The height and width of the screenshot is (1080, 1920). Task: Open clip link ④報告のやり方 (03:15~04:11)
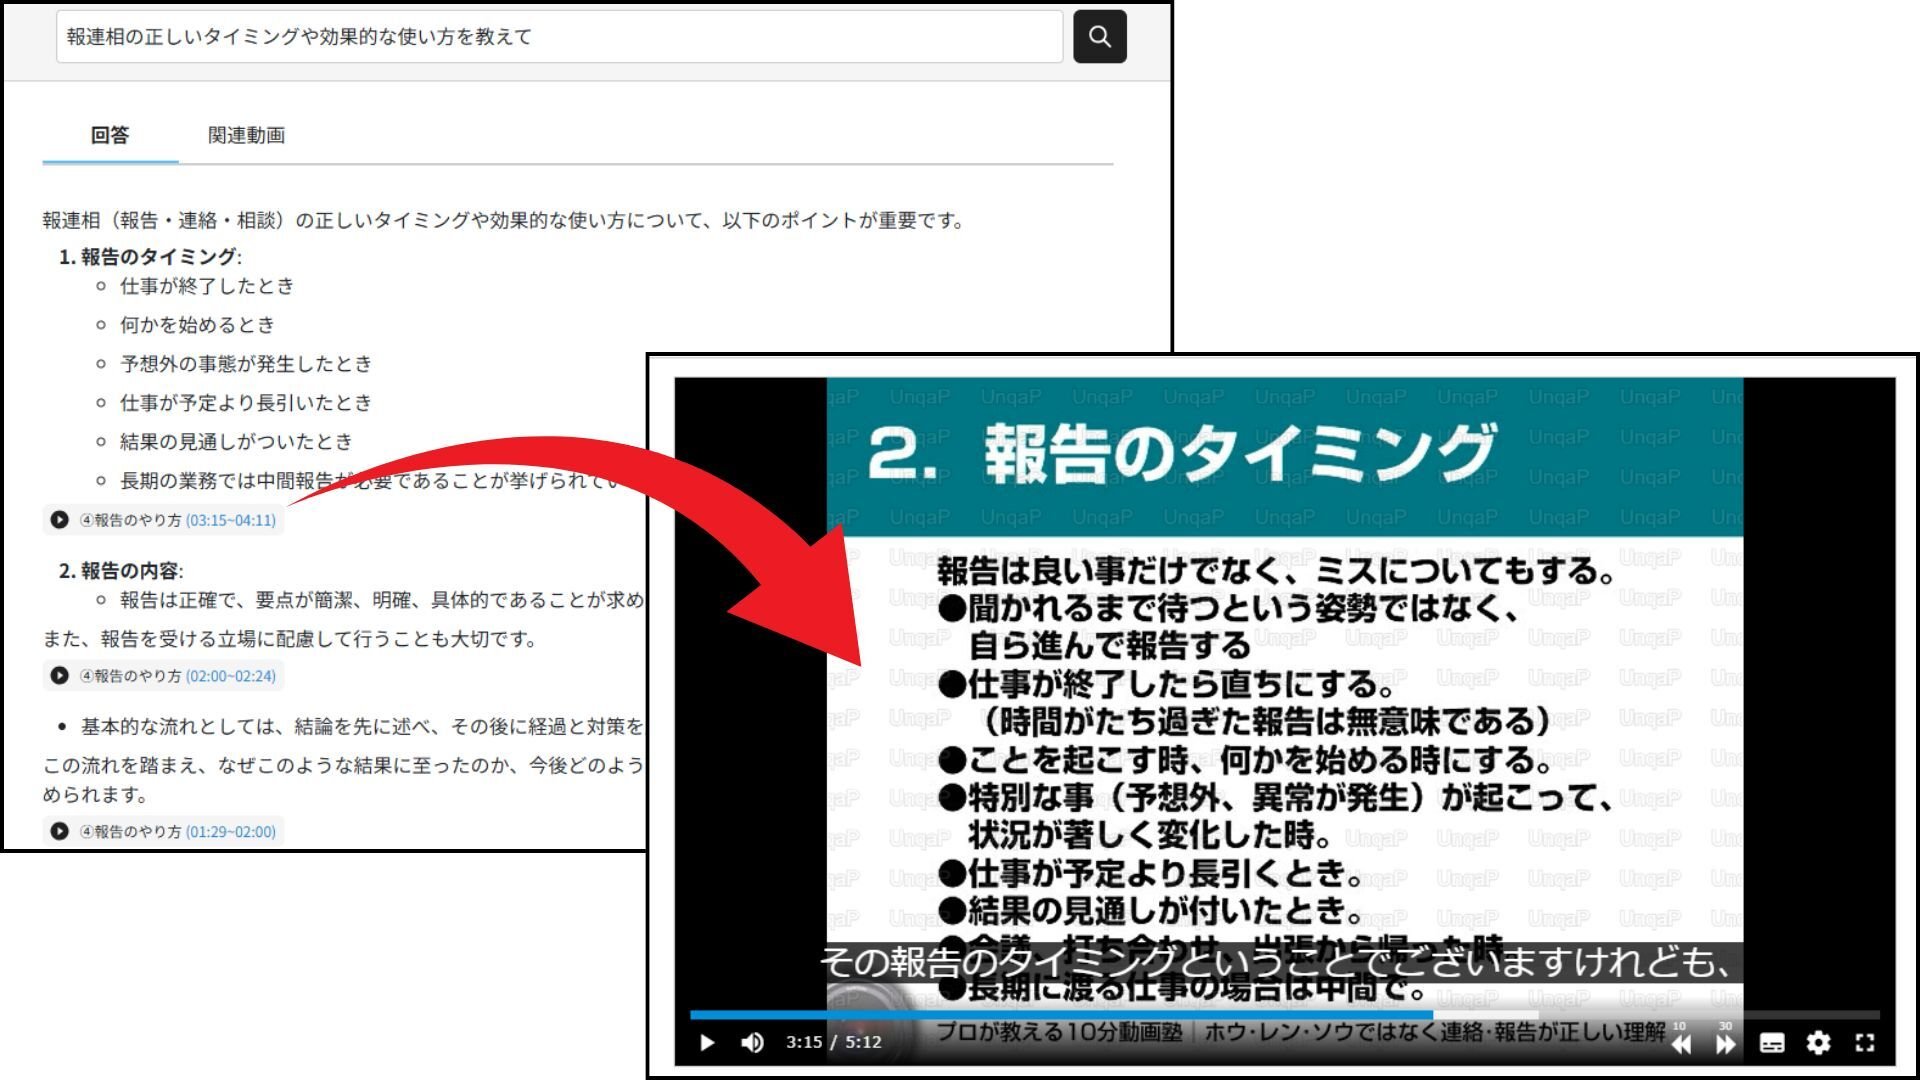point(178,520)
